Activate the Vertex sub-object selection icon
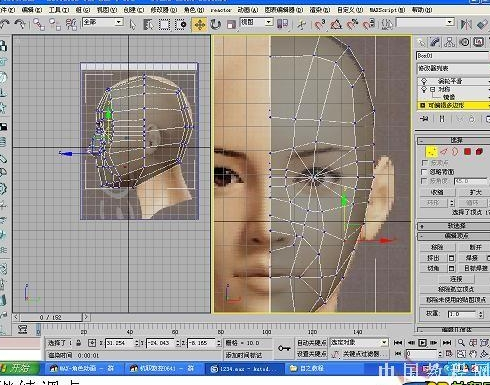This screenshot has height=385, width=490. [431, 152]
